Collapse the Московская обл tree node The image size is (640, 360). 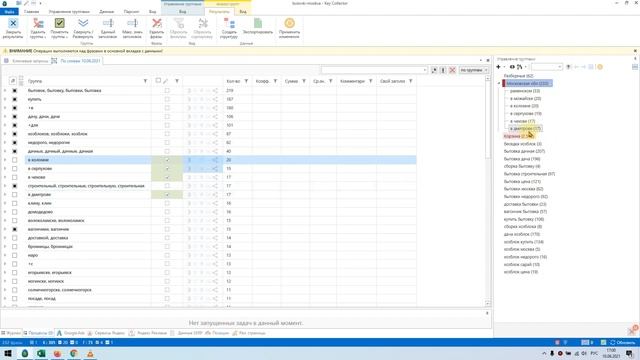499,83
